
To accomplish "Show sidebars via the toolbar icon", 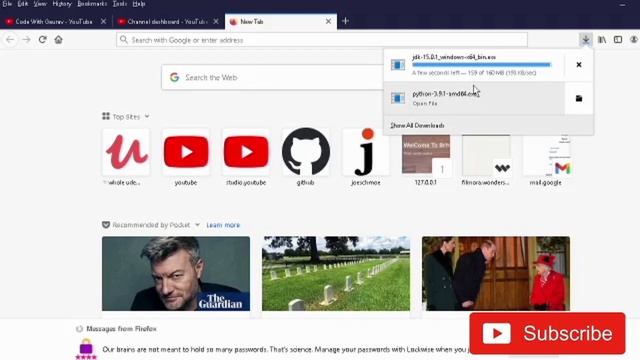I will [618, 40].
